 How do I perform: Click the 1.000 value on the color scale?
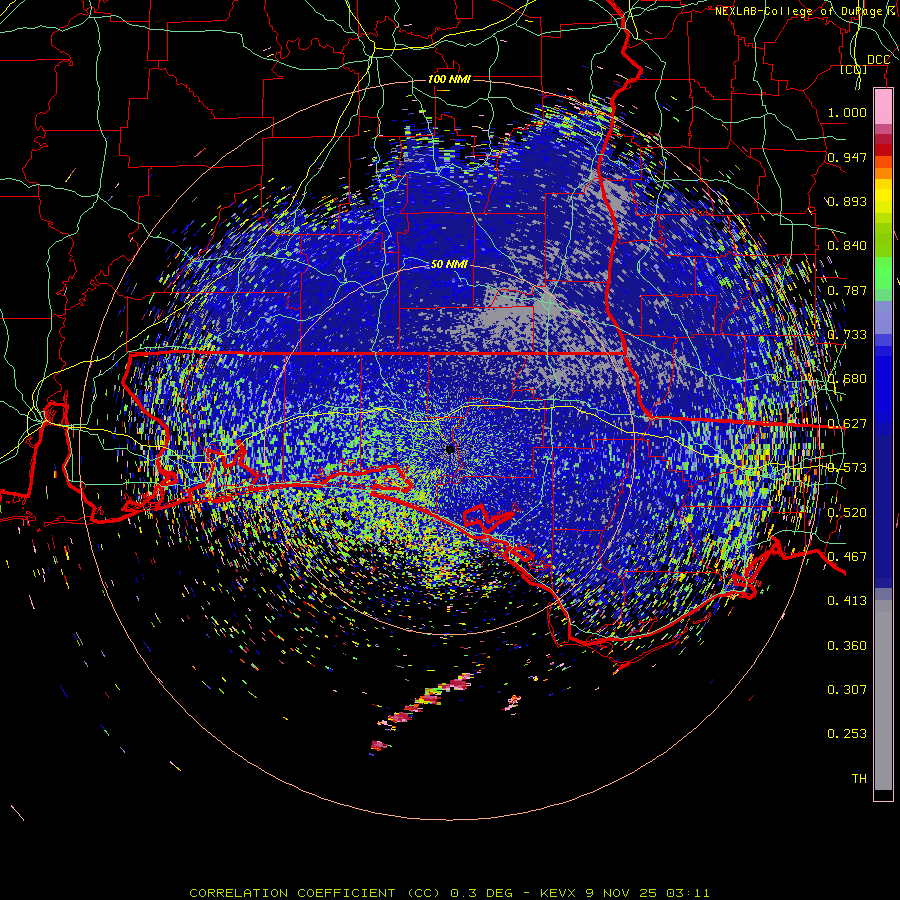pos(847,112)
